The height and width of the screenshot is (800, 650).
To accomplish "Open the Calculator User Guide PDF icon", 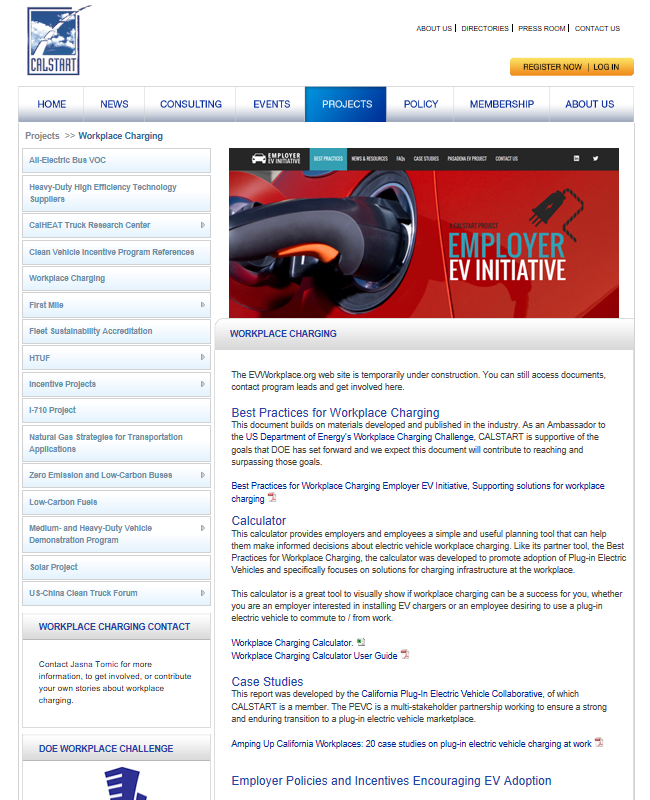I will tap(405, 655).
